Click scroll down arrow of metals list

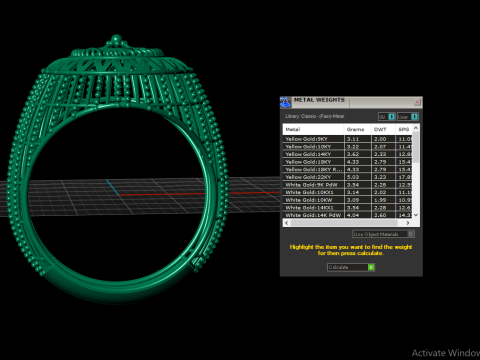pyautogui.click(x=416, y=215)
